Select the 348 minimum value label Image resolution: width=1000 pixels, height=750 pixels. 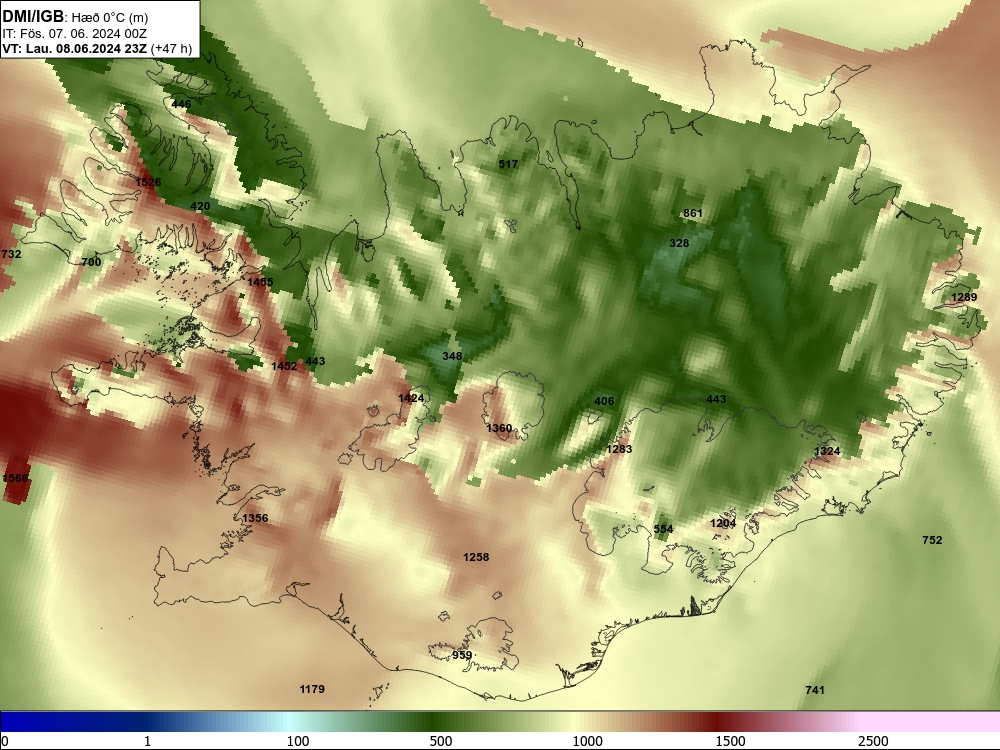pos(452,356)
